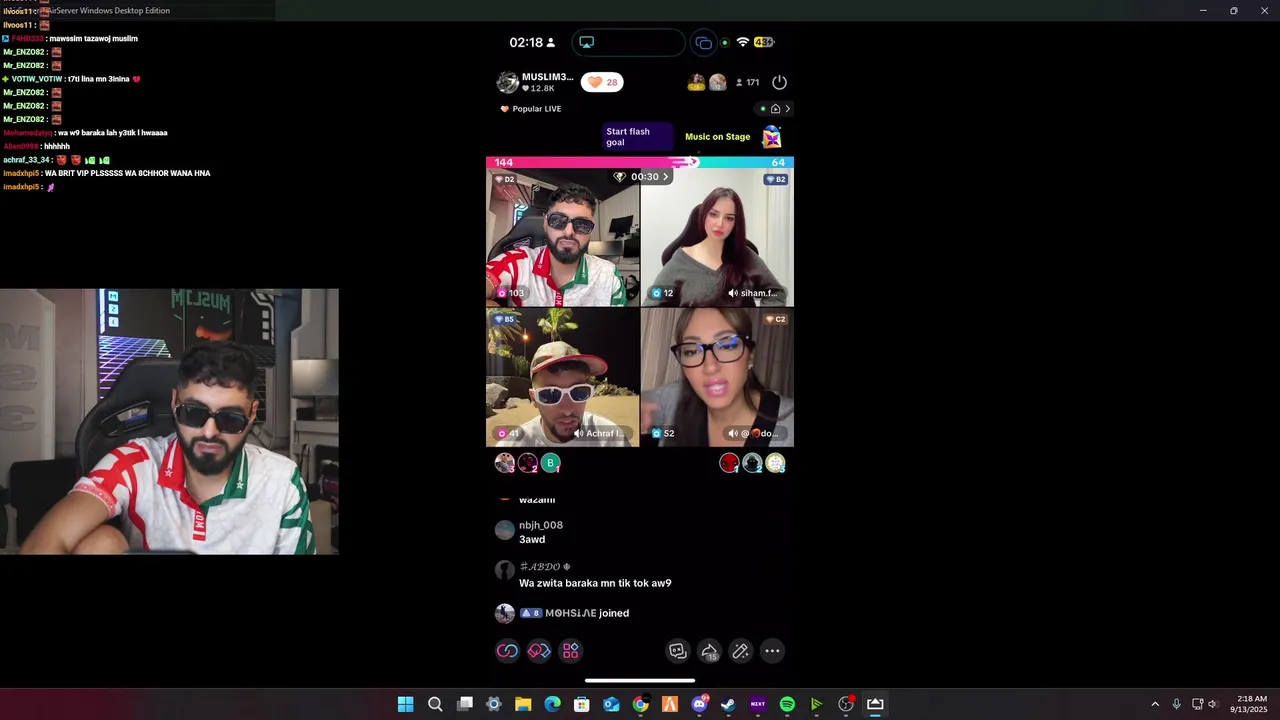Image resolution: width=1280 pixels, height=720 pixels.
Task: Open Spotify from the Windows taskbar
Action: pos(787,704)
